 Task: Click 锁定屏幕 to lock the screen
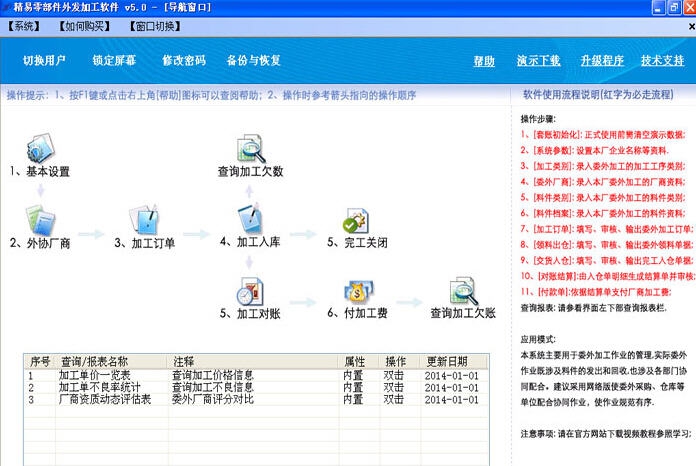(x=114, y=60)
